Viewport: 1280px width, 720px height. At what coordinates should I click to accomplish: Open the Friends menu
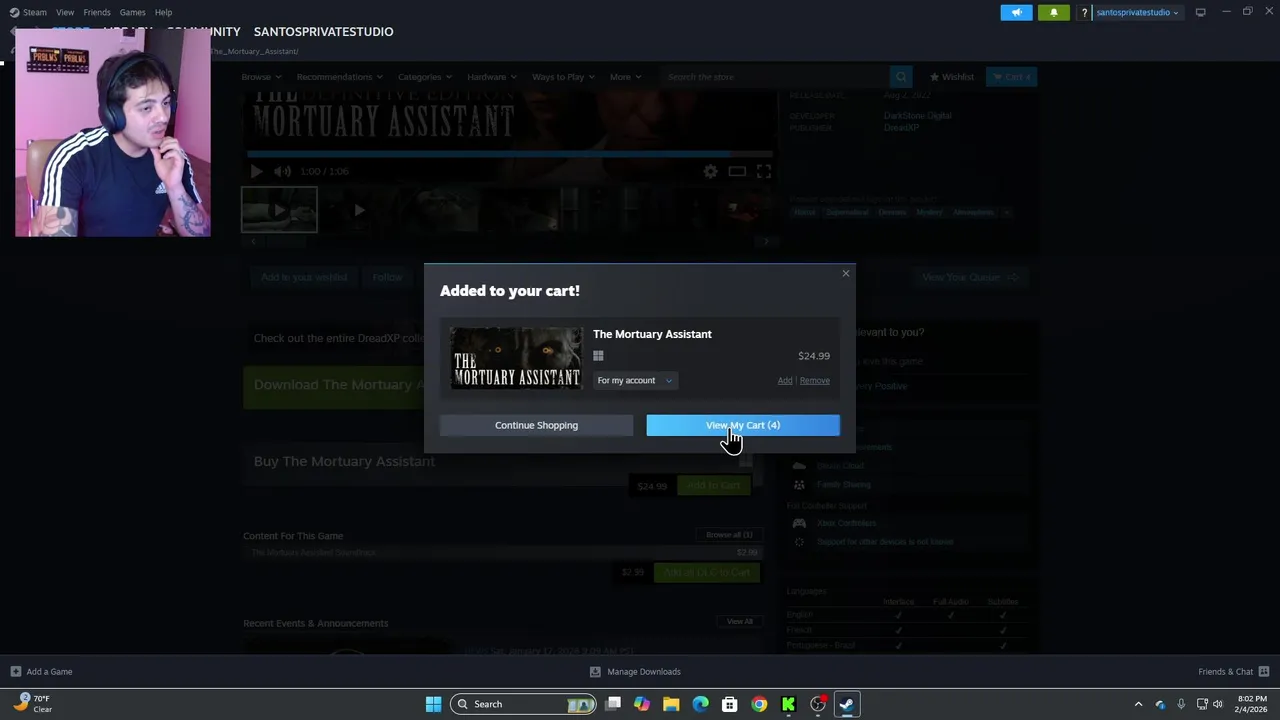pos(97,12)
